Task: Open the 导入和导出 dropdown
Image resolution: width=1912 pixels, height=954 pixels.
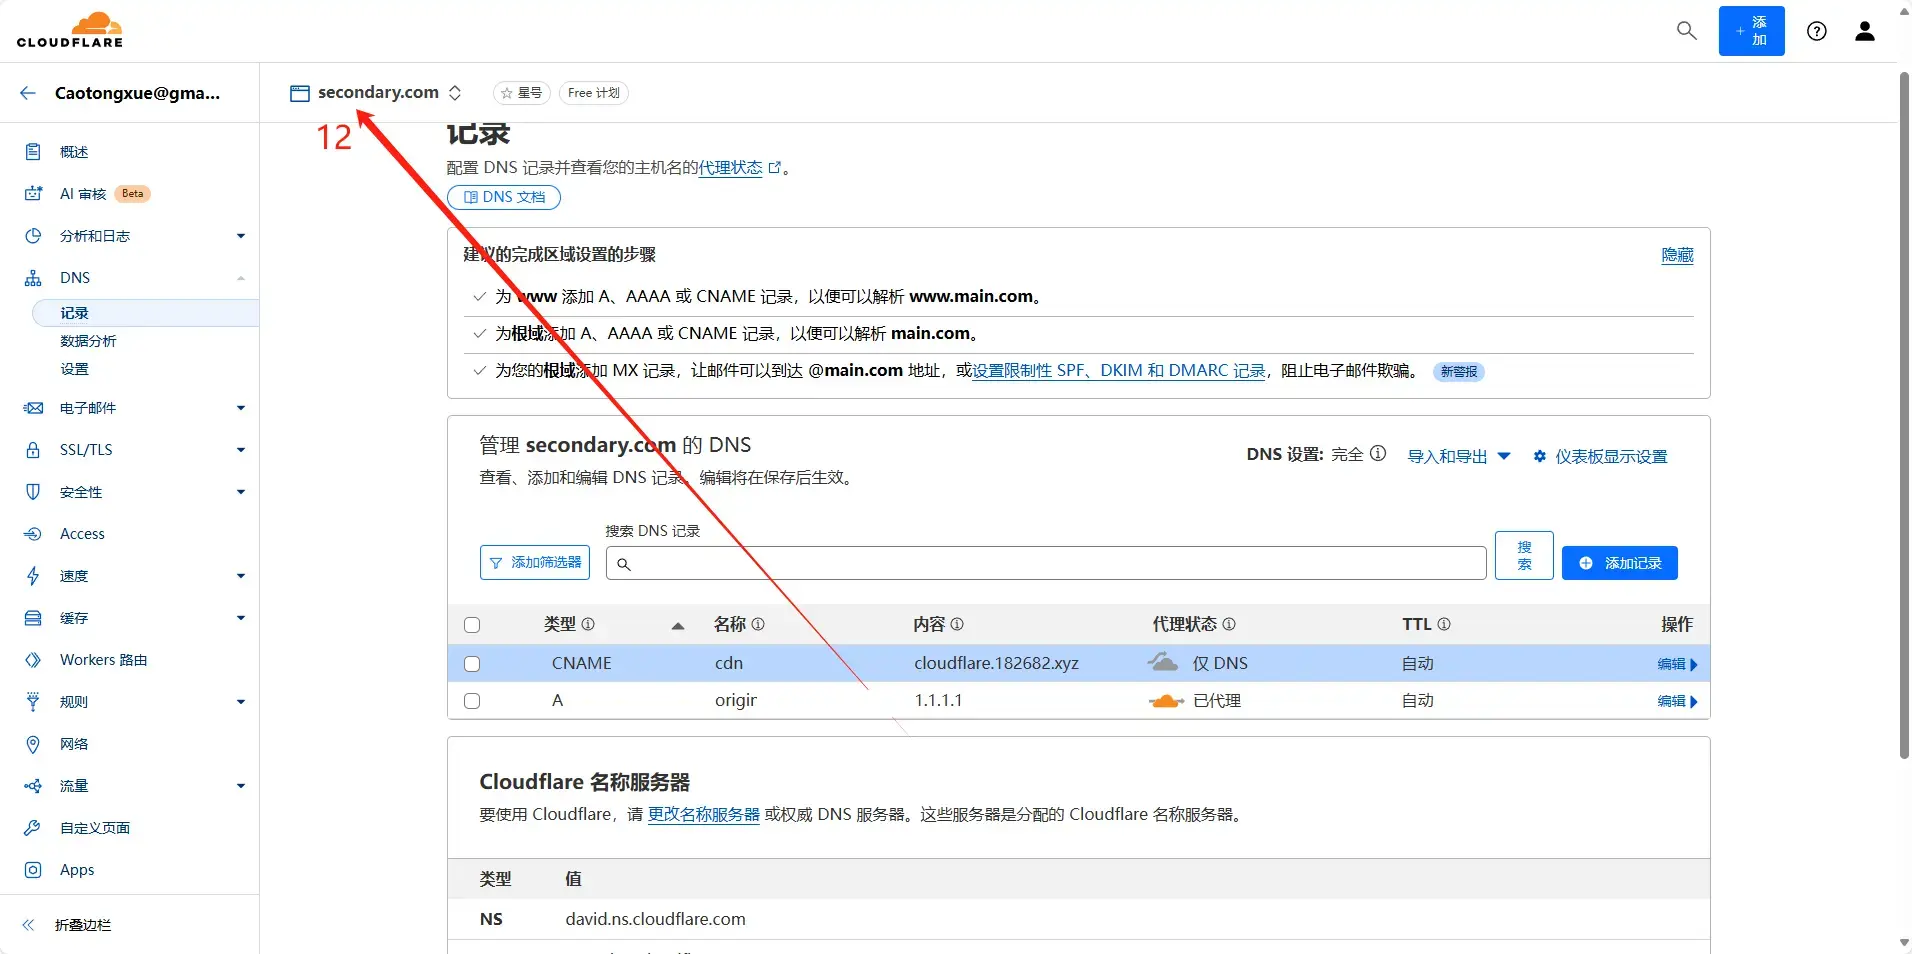Action: pyautogui.click(x=1458, y=457)
